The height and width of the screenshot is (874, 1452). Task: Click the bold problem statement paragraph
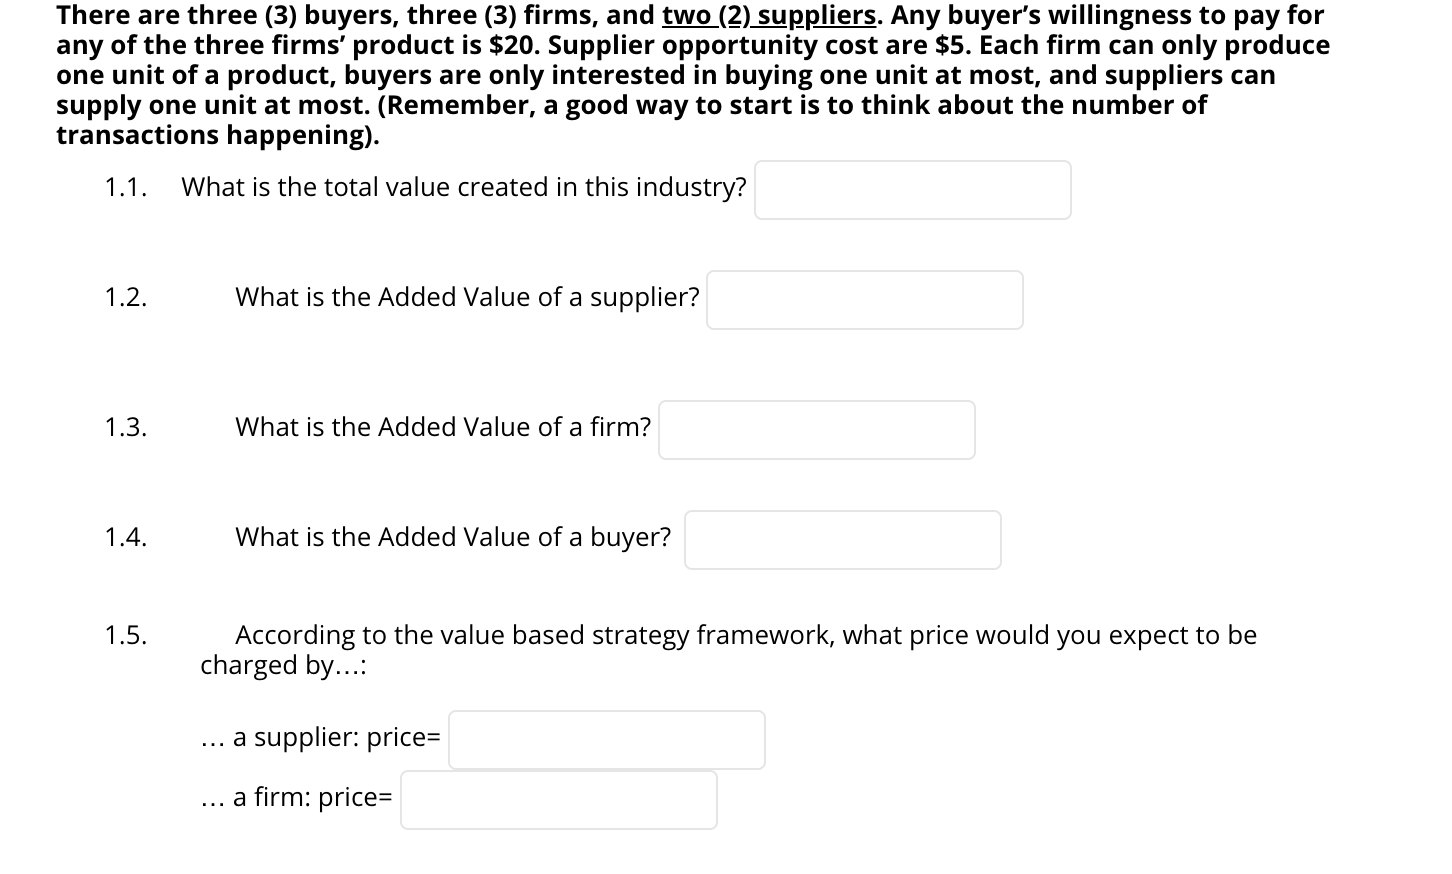point(690,75)
